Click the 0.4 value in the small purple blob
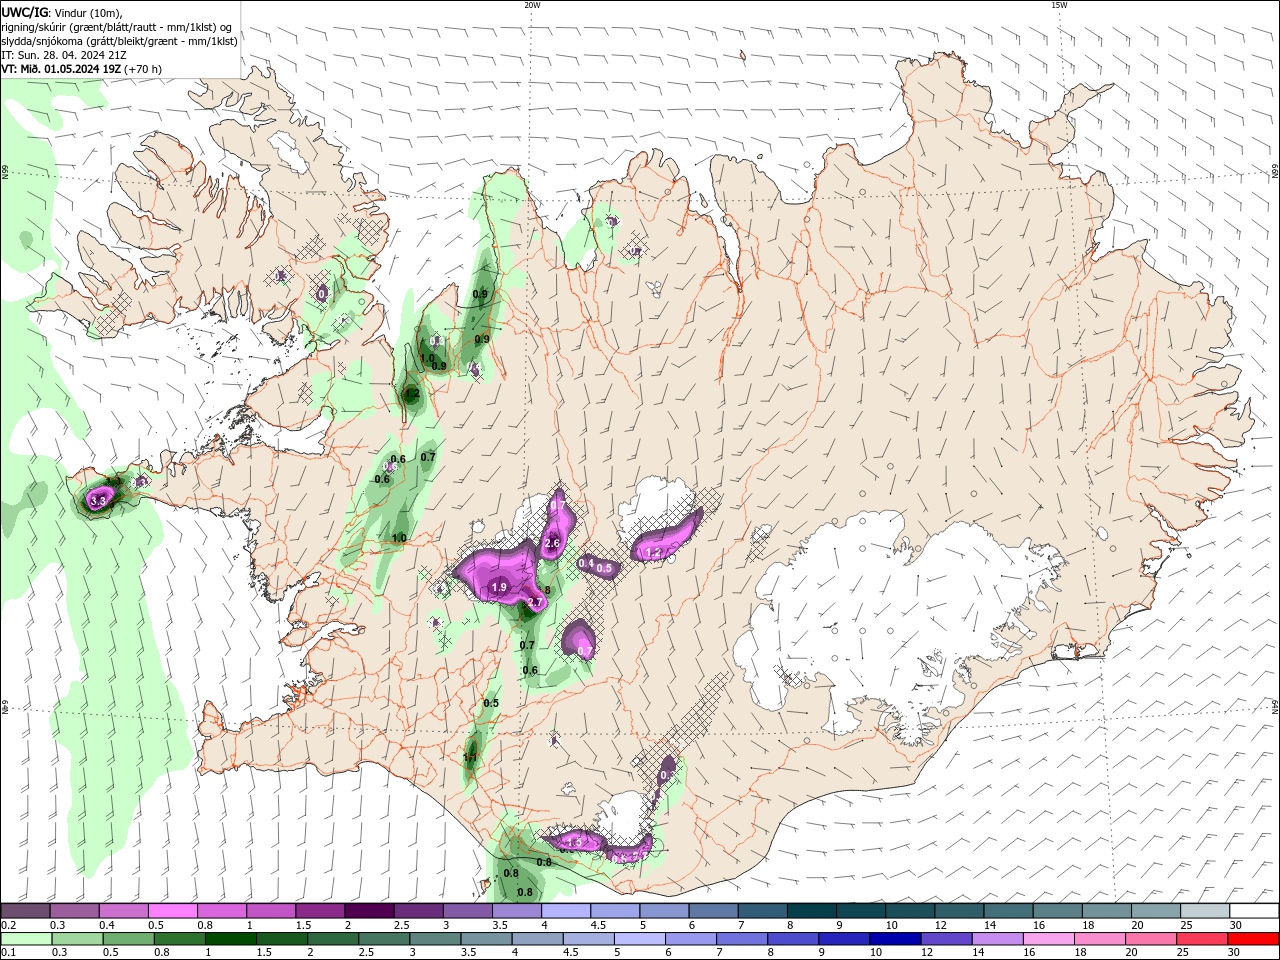The width and height of the screenshot is (1280, 960). pos(586,564)
